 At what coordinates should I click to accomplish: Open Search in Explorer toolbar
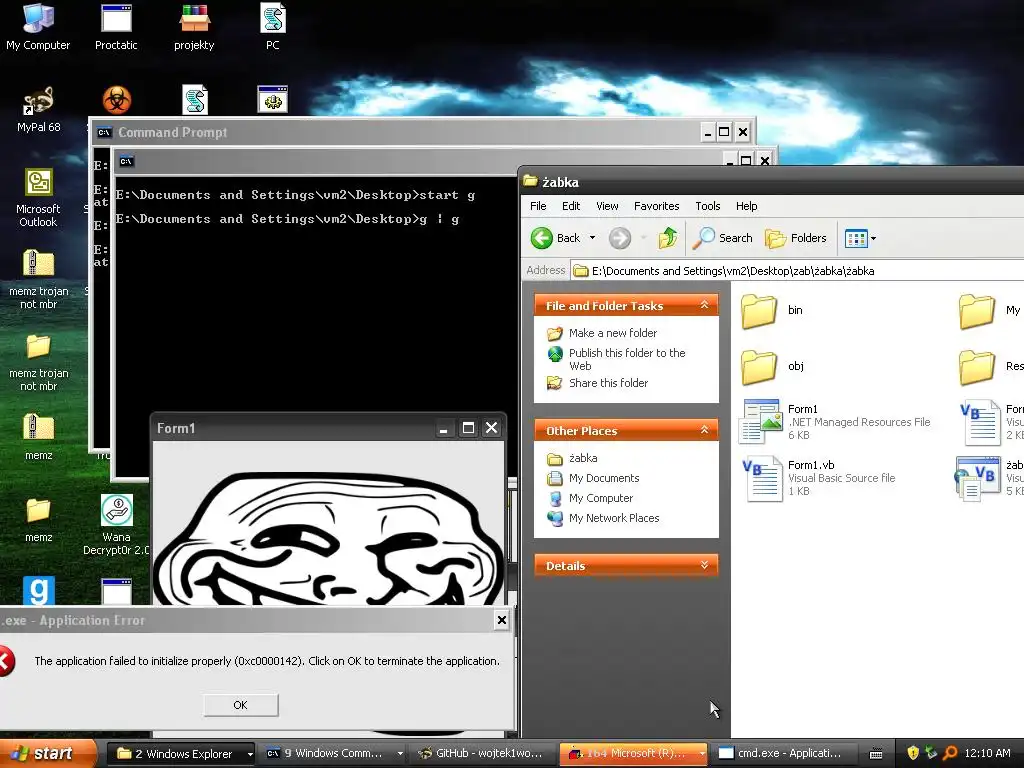click(722, 238)
